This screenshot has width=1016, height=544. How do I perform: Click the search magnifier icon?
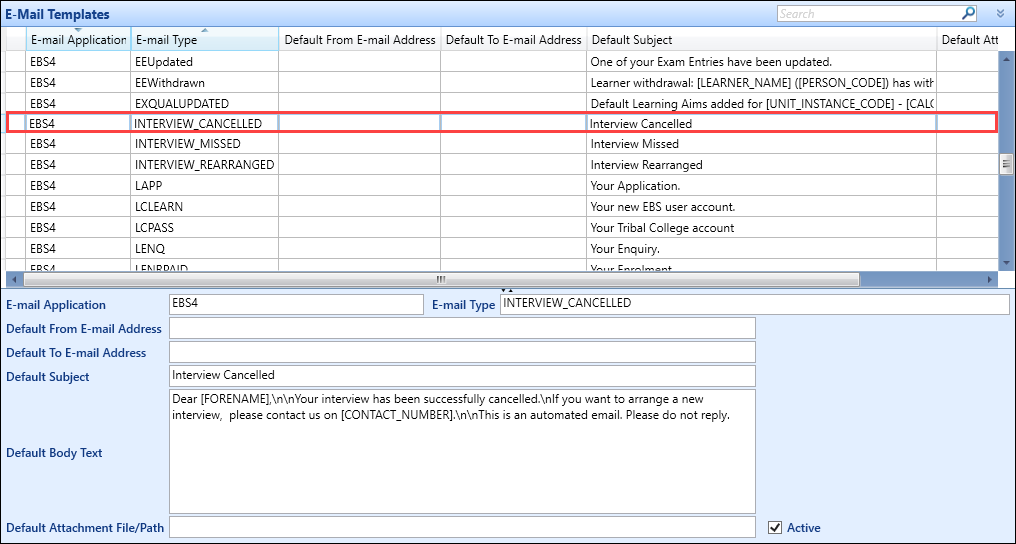click(x=968, y=13)
